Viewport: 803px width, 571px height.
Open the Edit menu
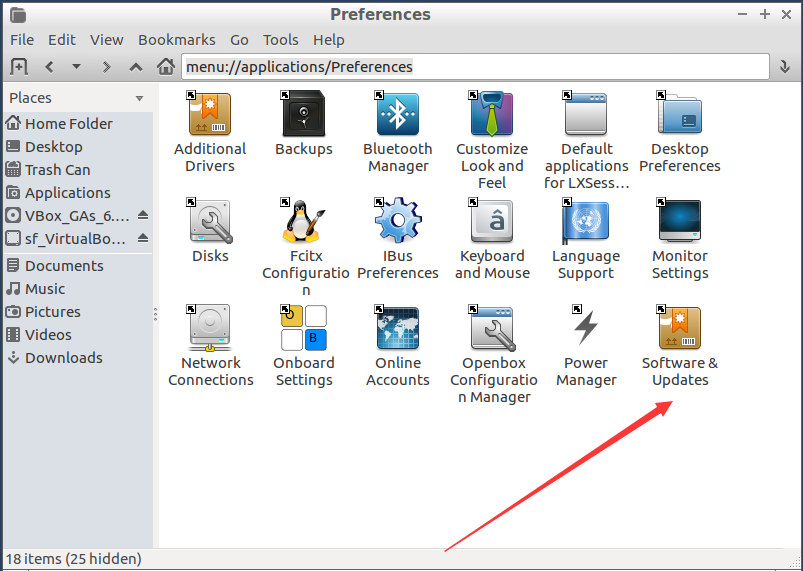pos(62,40)
